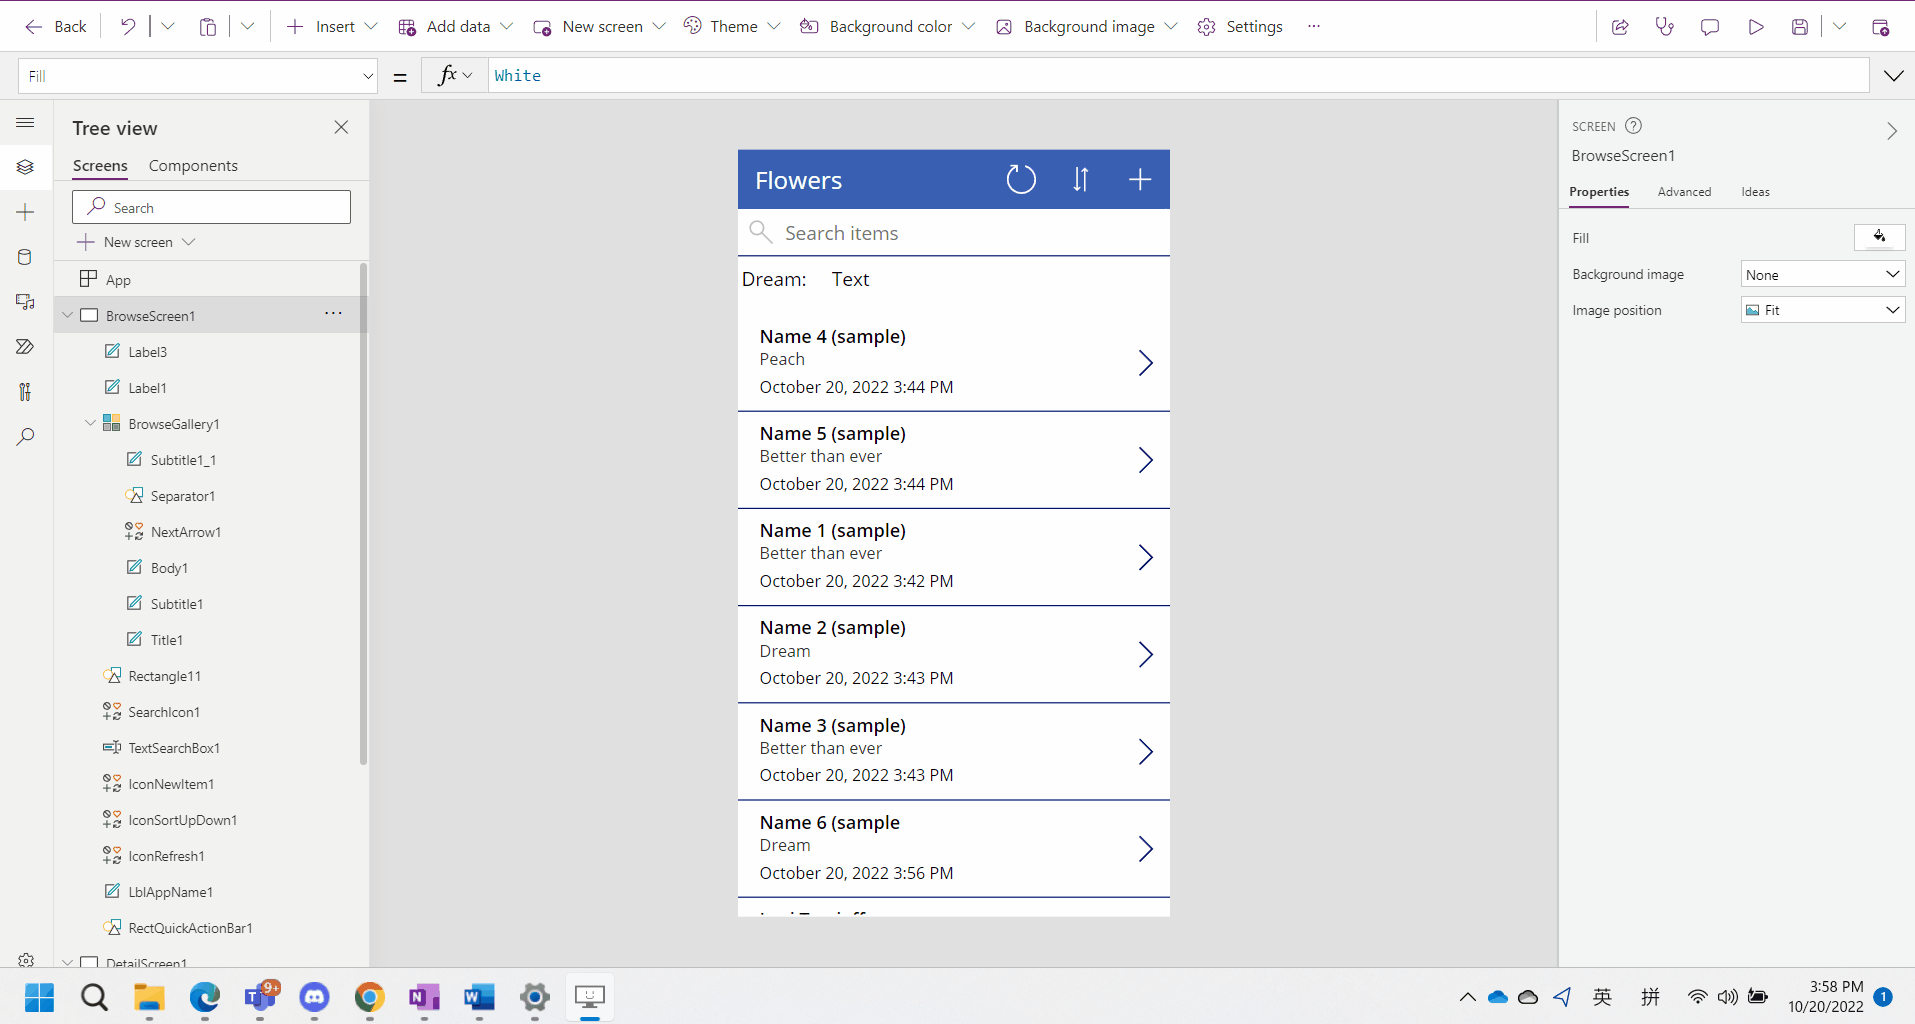Save the app using the save icon

pyautogui.click(x=1800, y=27)
